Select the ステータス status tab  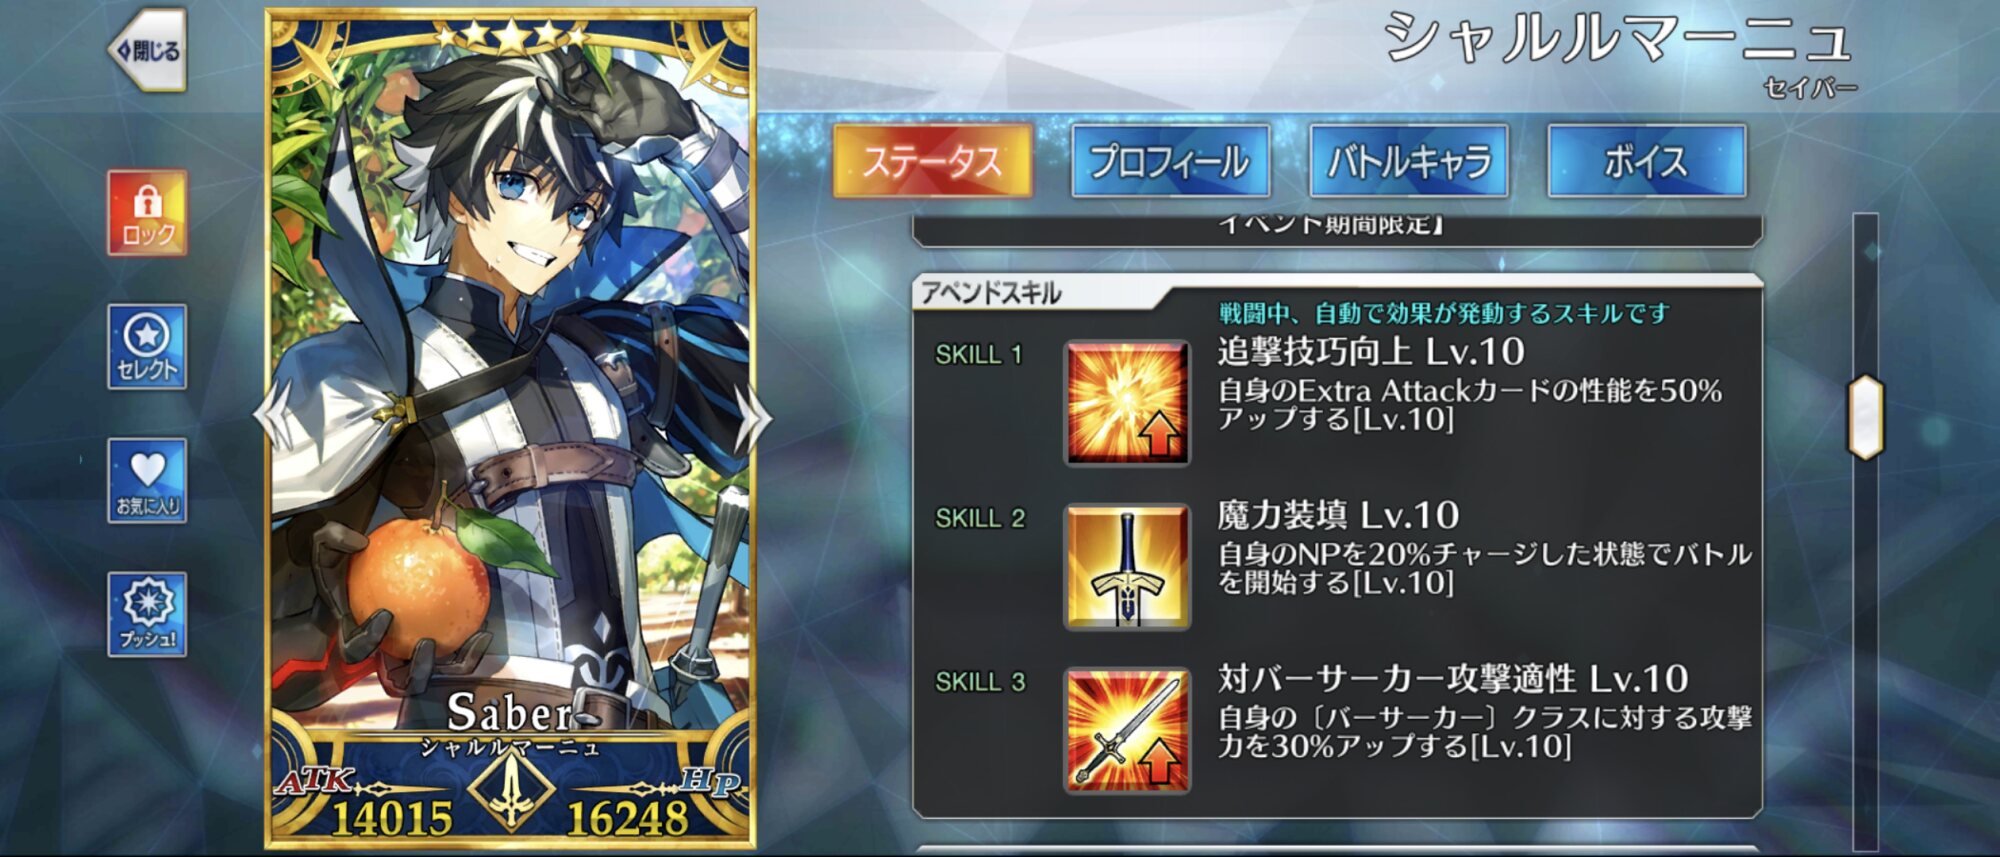coord(932,161)
